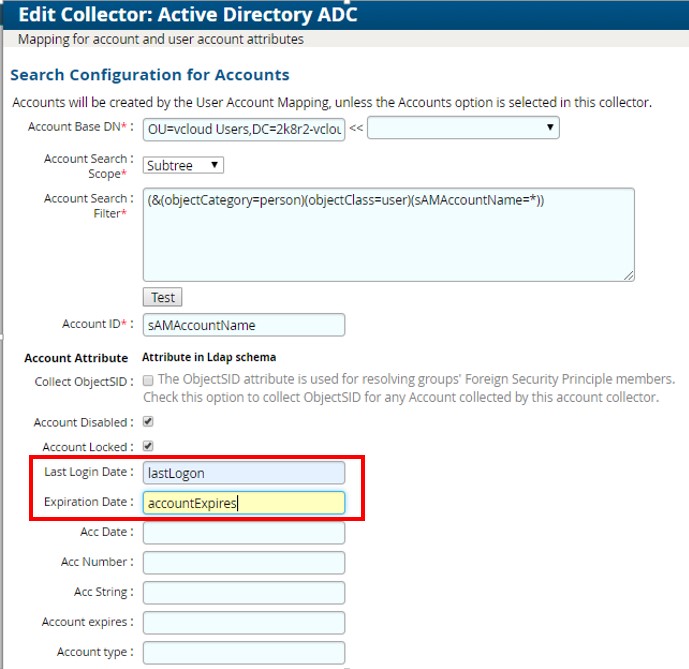The height and width of the screenshot is (669, 689).
Task: Click the Acc String input box
Action: (244, 593)
